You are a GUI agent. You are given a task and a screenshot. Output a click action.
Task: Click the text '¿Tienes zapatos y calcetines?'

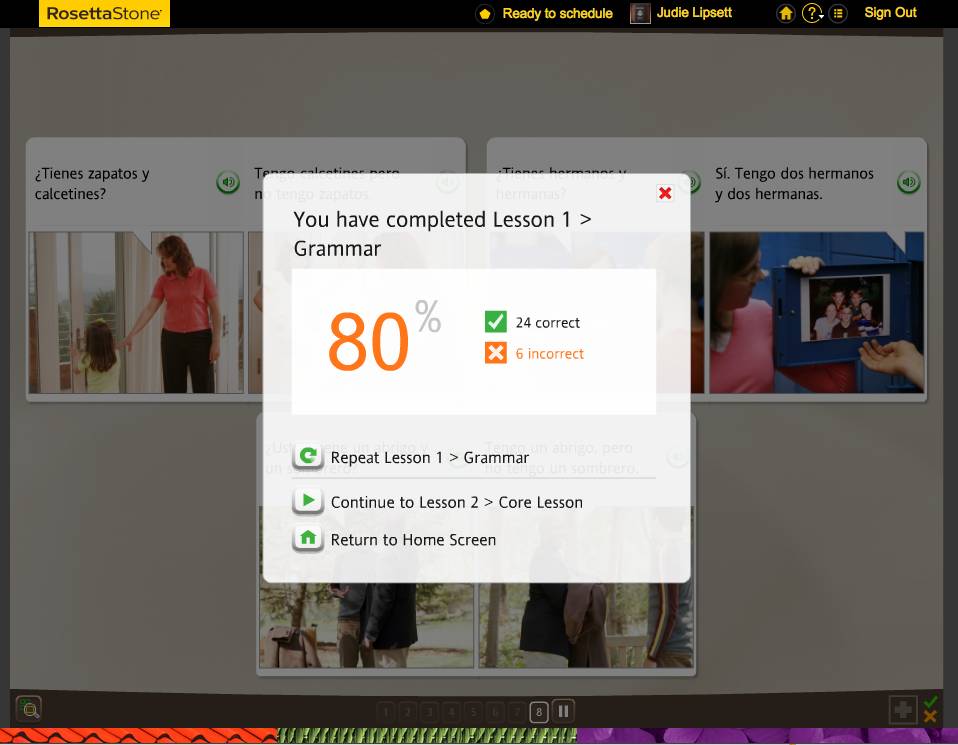point(92,183)
